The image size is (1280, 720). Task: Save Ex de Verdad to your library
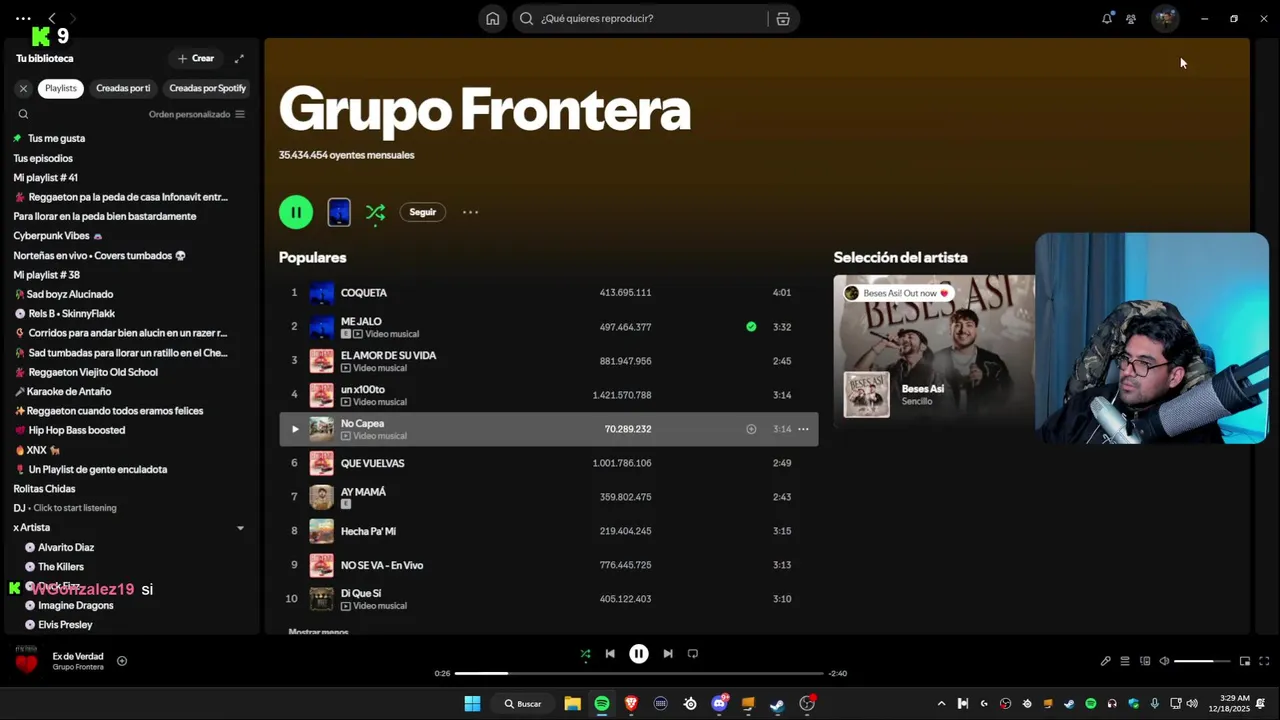tap(122, 661)
